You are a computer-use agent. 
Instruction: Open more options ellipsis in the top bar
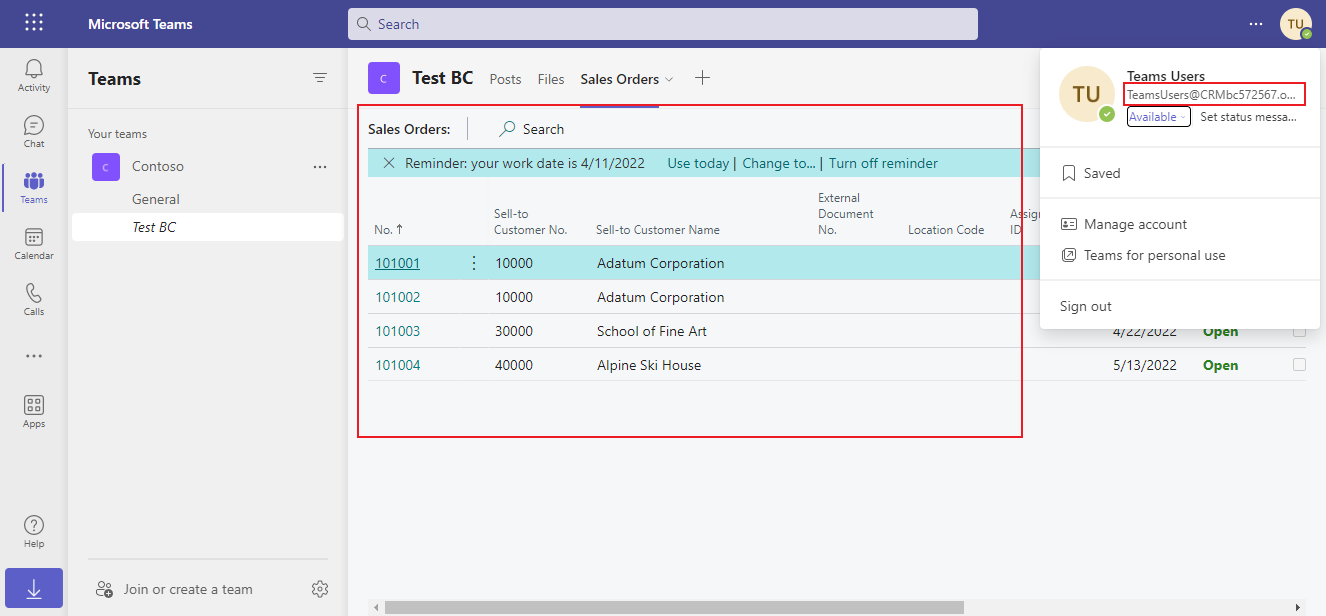(x=1255, y=23)
